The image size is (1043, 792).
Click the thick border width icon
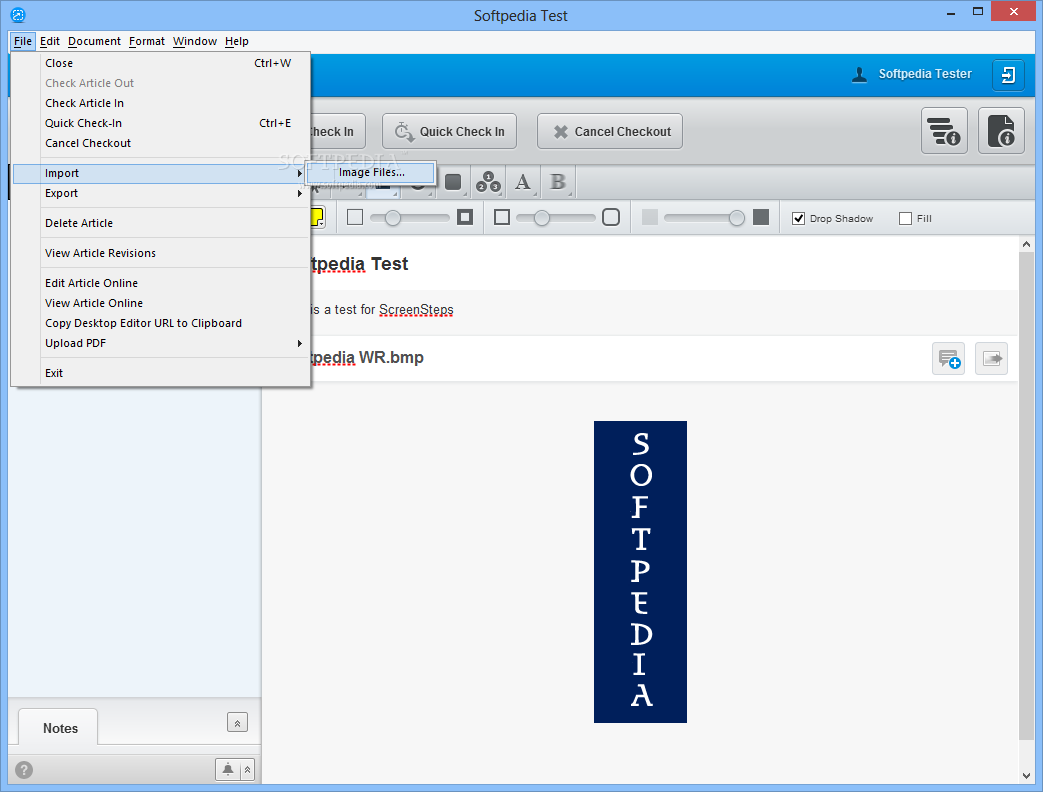(465, 217)
